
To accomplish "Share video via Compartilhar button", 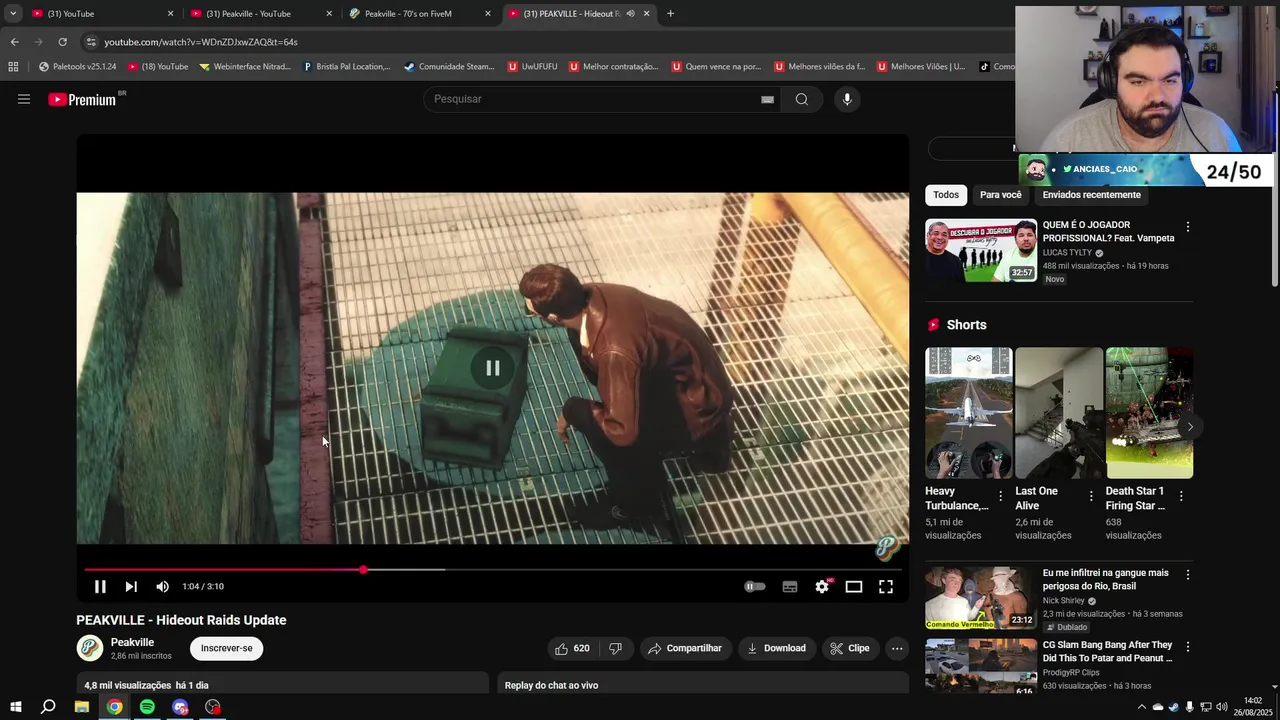I will pyautogui.click(x=685, y=648).
